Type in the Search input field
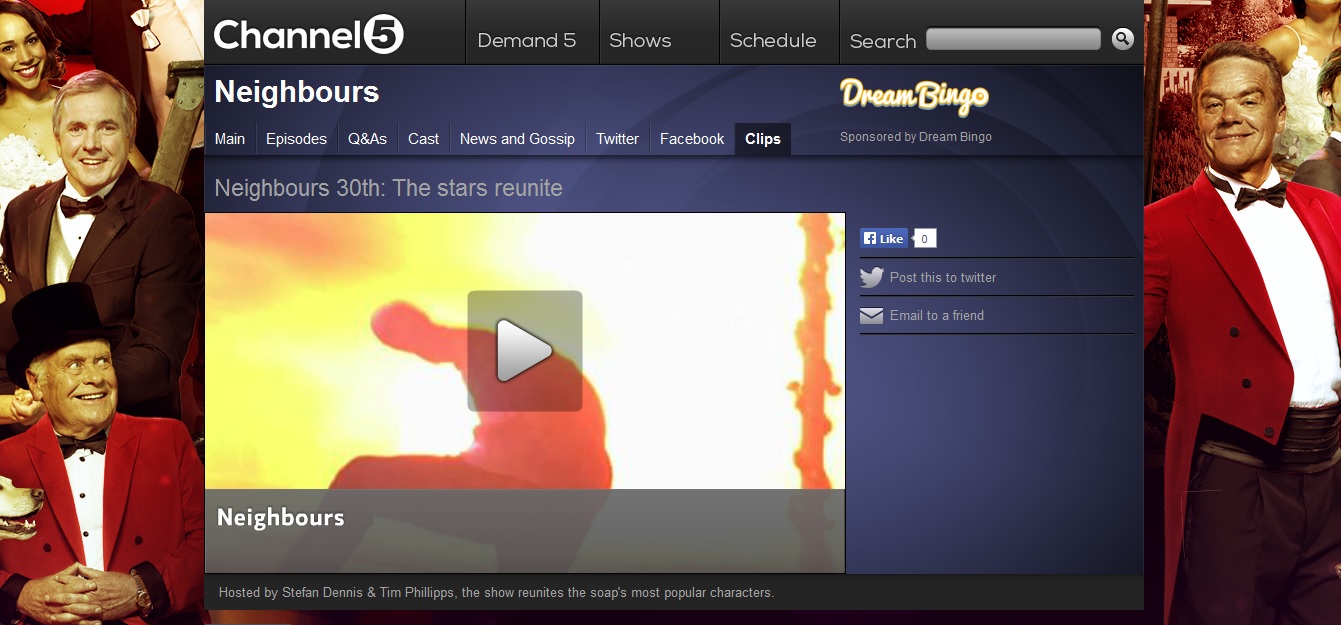The image size is (1341, 625). click(1013, 40)
